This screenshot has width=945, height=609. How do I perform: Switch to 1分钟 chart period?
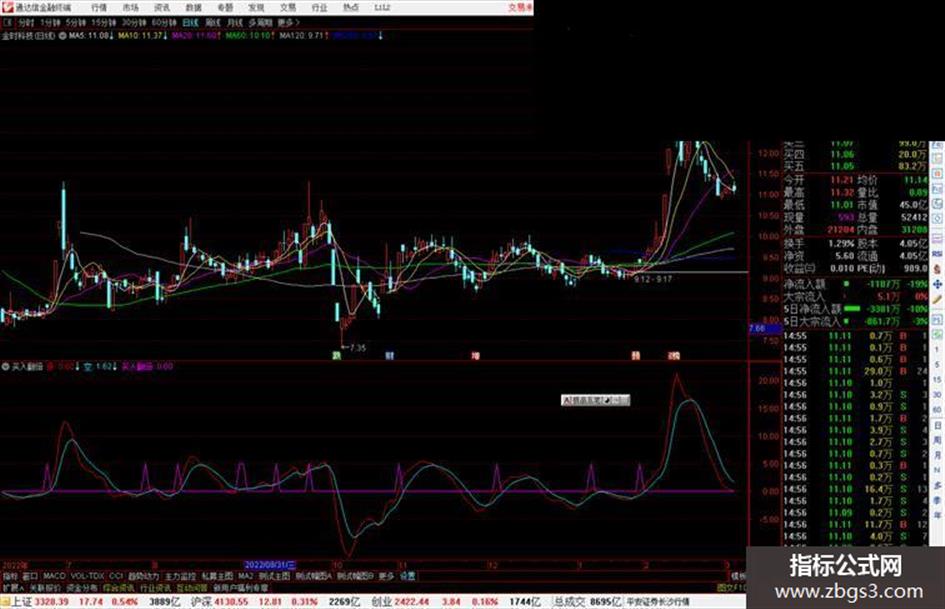(x=50, y=22)
